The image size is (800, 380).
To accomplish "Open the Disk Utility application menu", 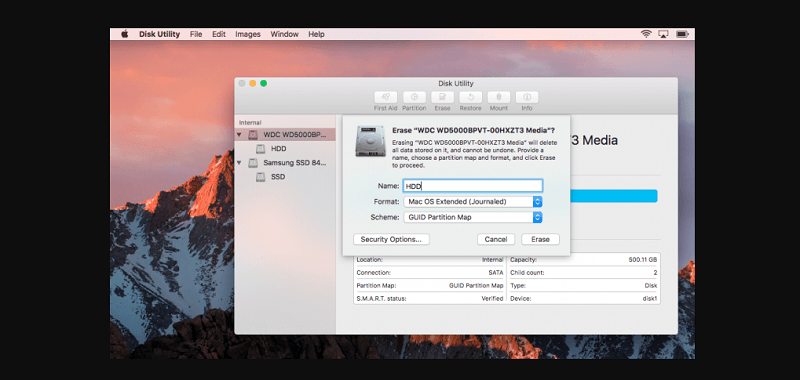I will tap(159, 34).
